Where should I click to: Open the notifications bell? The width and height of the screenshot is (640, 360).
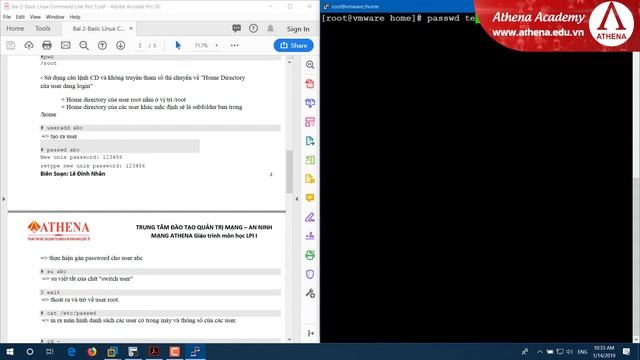click(x=271, y=28)
